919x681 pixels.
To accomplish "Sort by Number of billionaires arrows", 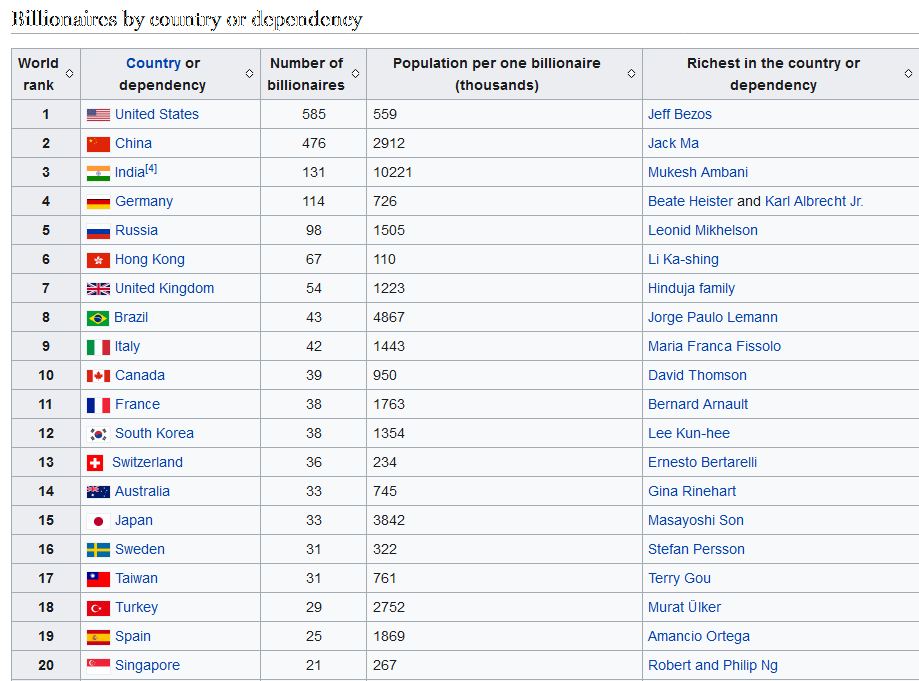I will tap(355, 74).
